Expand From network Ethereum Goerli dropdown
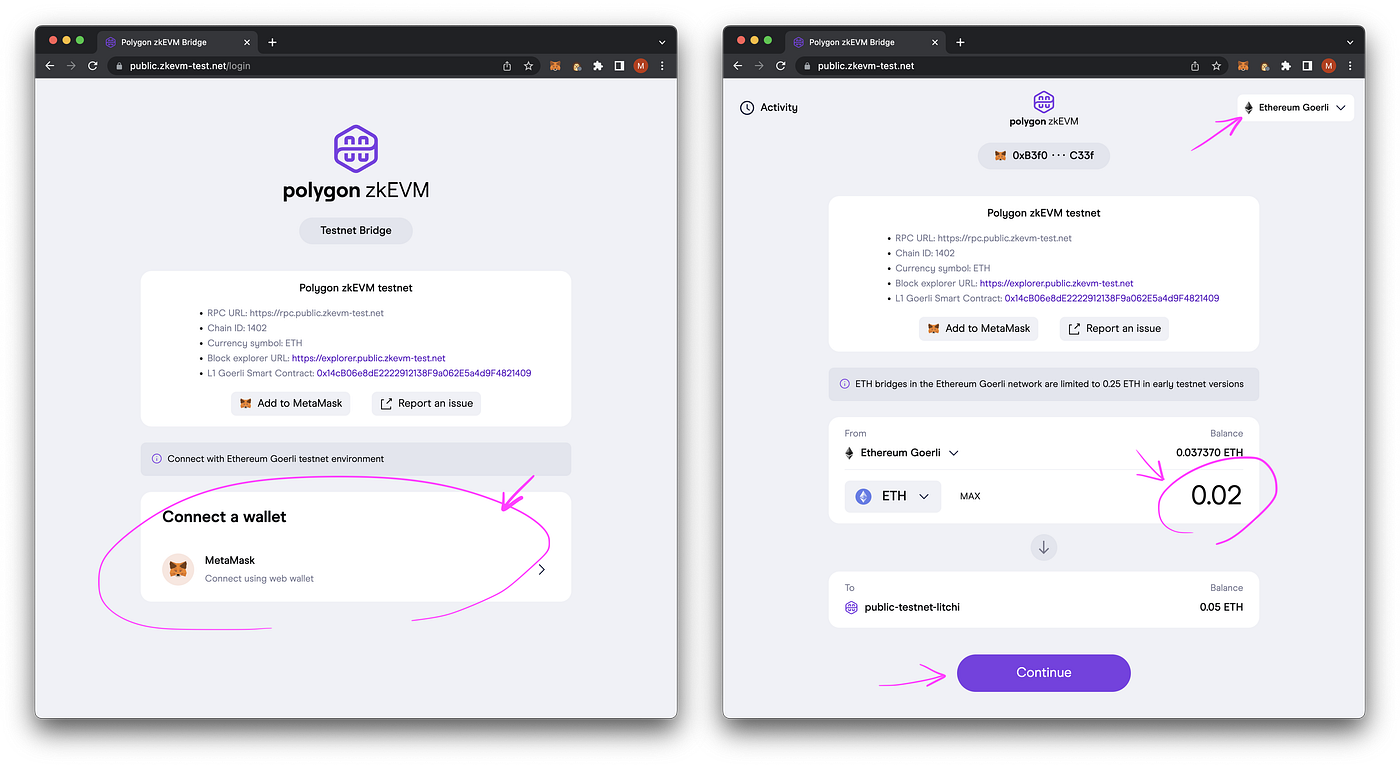 (902, 453)
